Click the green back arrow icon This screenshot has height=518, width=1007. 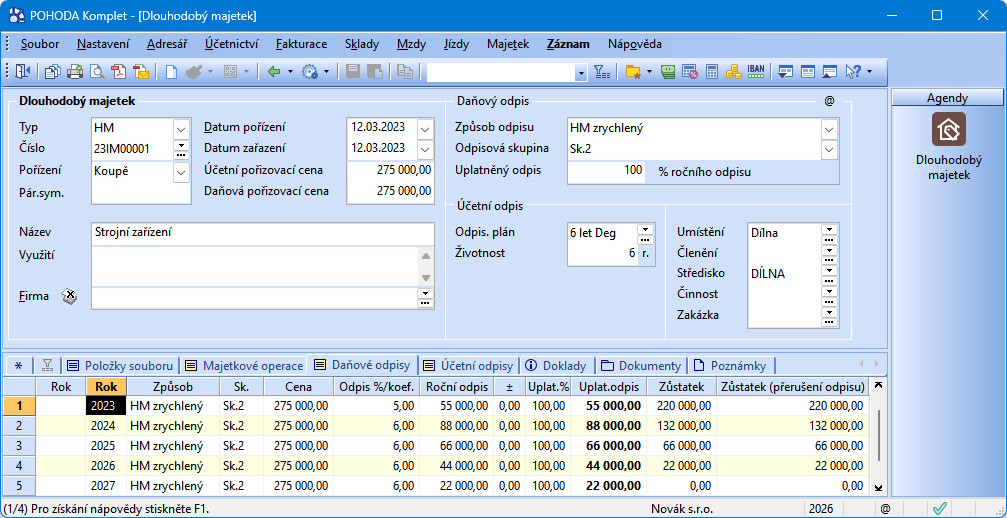pyautogui.click(x=274, y=72)
